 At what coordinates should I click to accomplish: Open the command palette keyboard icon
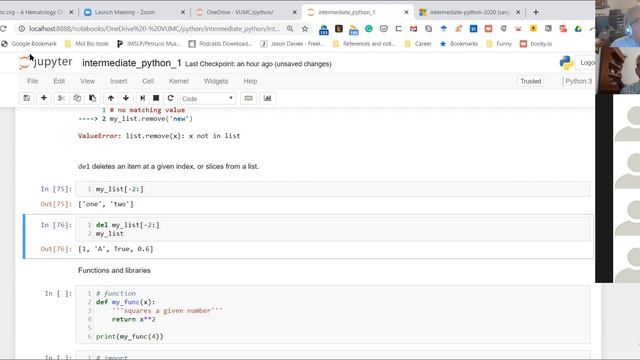tap(248, 98)
